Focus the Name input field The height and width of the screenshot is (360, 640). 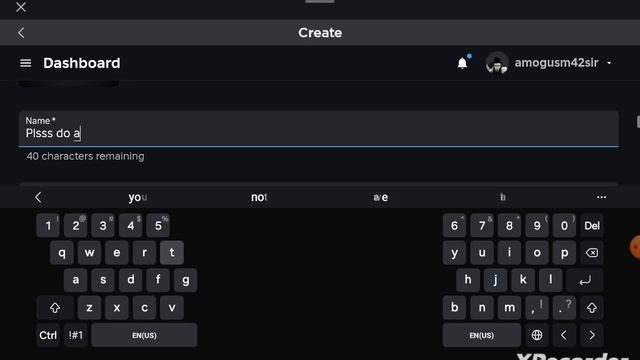pos(318,129)
